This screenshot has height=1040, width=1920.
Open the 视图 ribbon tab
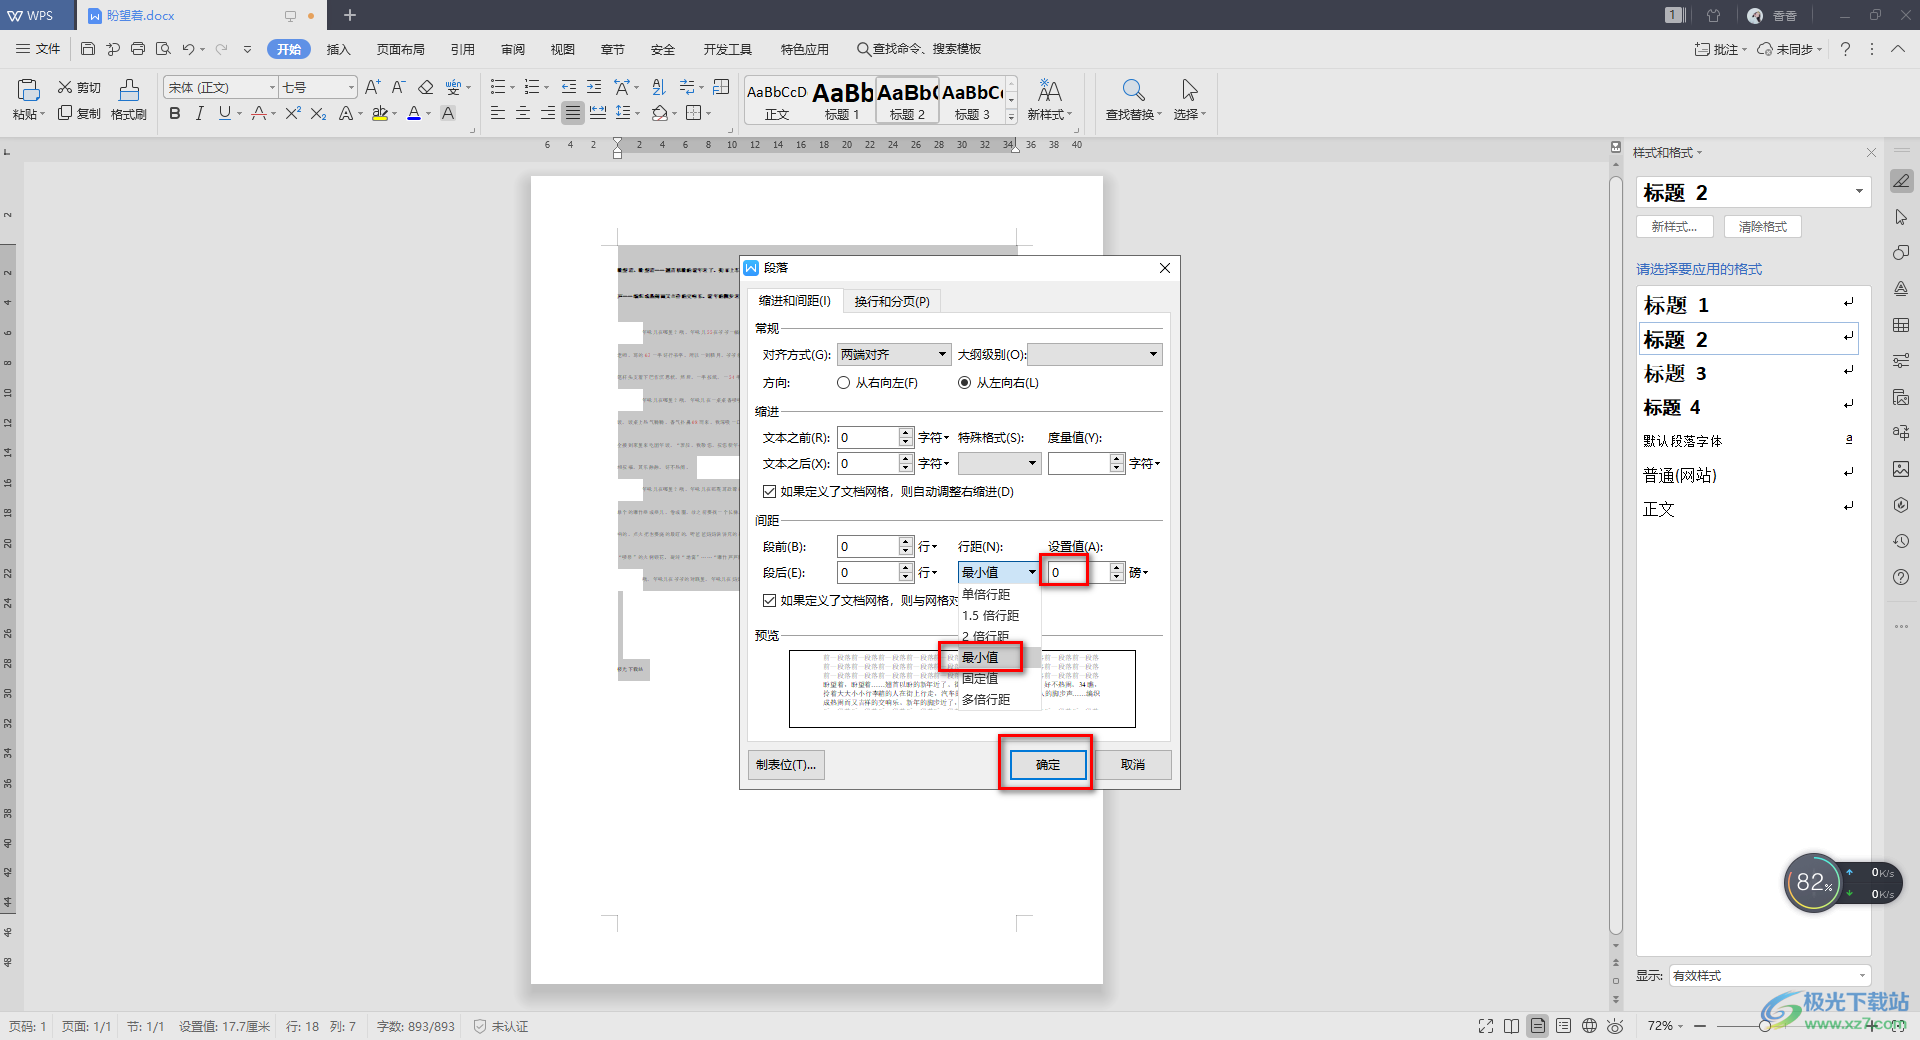pos(563,49)
